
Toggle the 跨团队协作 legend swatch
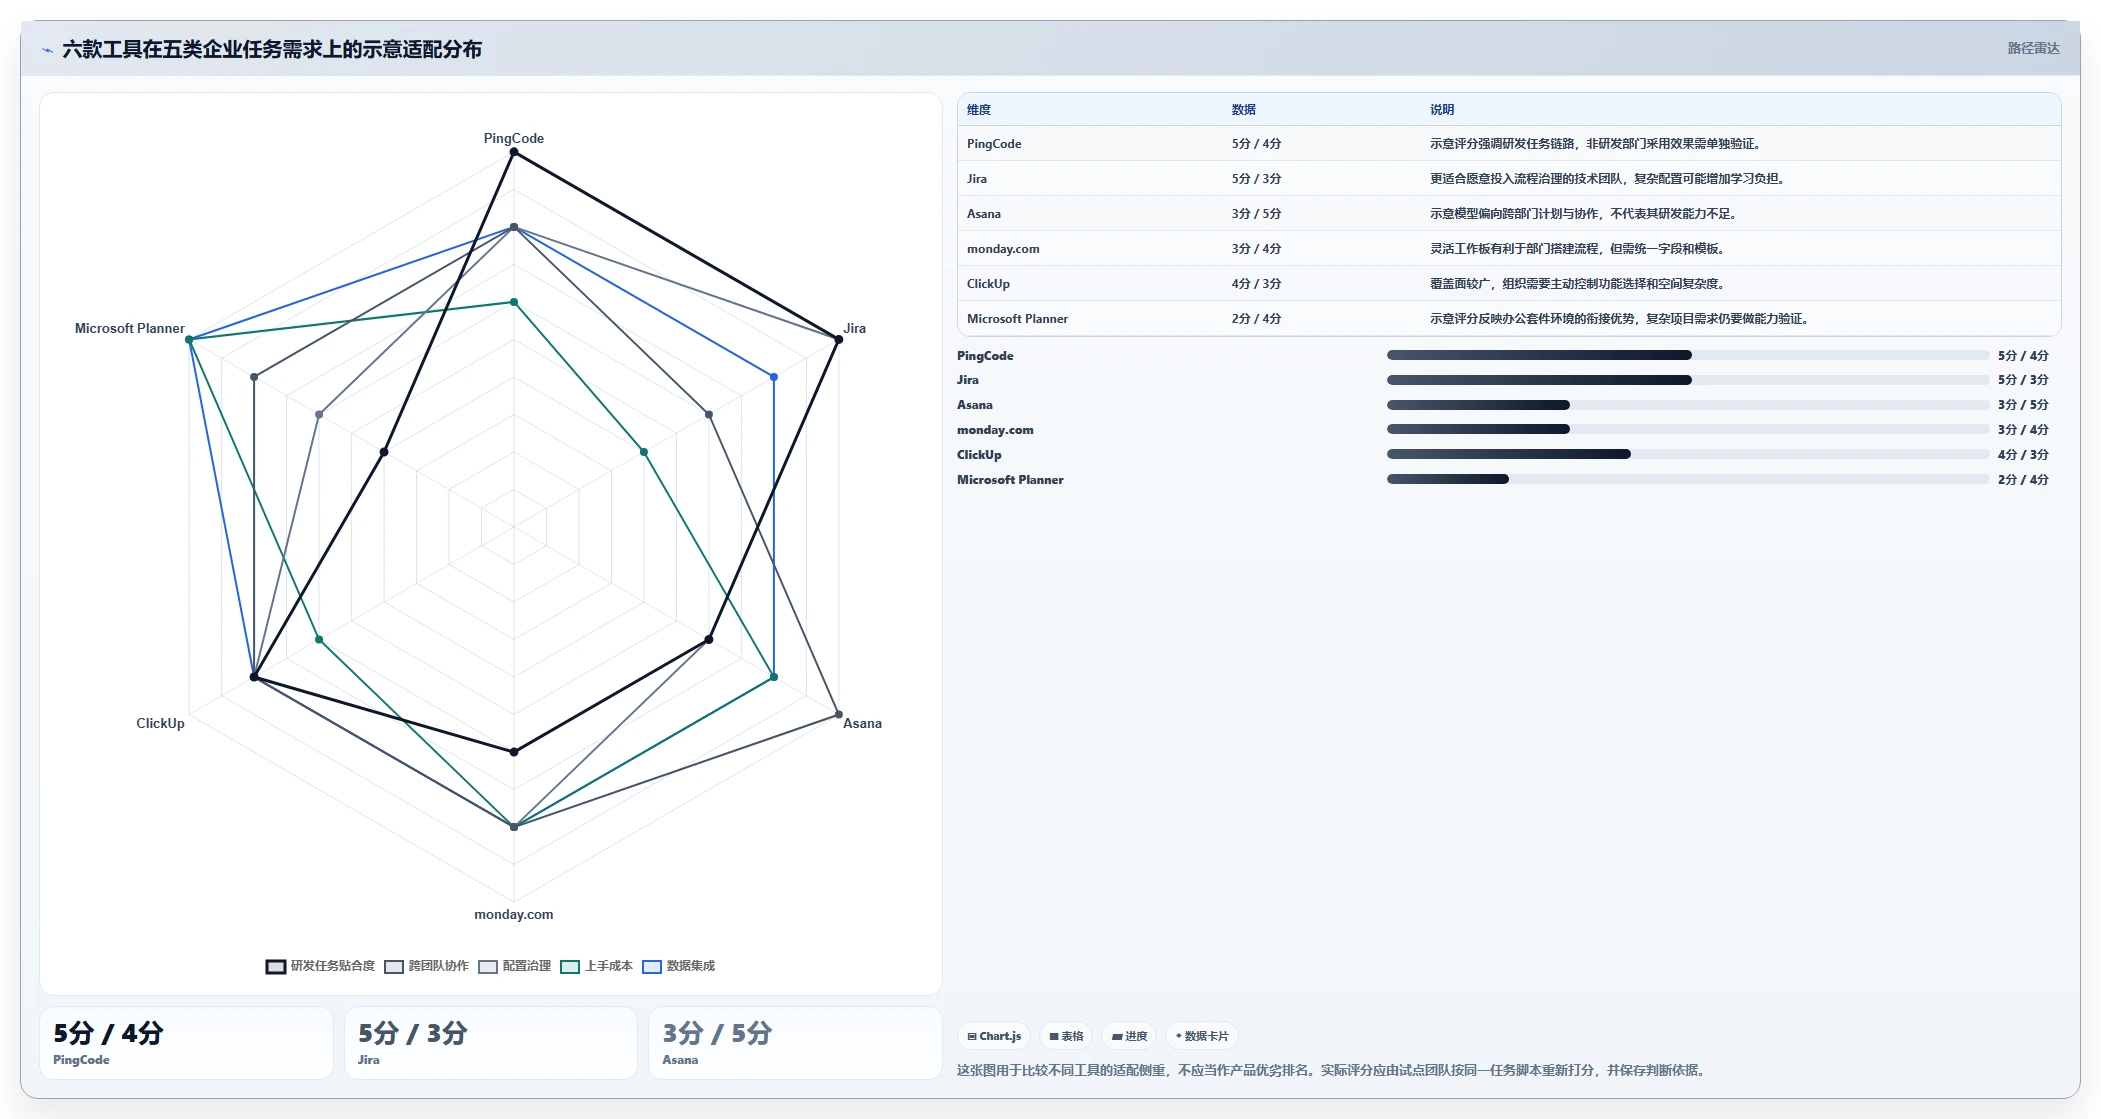(x=394, y=967)
